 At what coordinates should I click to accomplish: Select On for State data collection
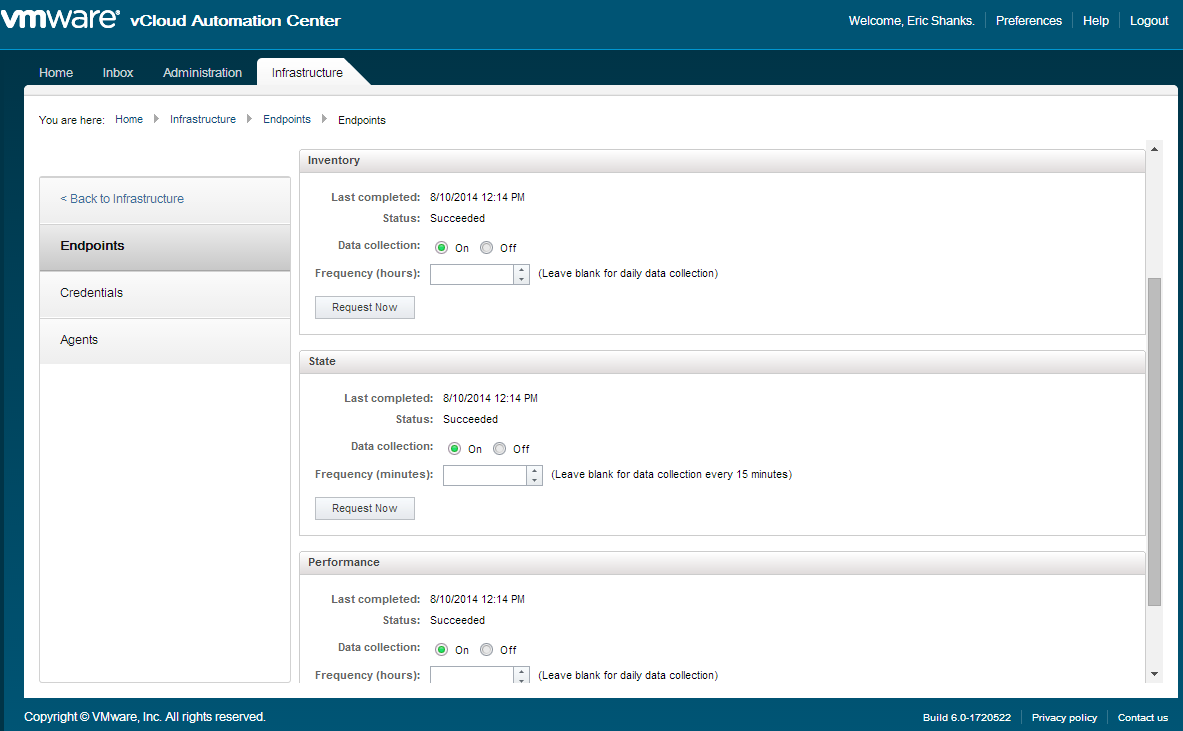pos(455,449)
